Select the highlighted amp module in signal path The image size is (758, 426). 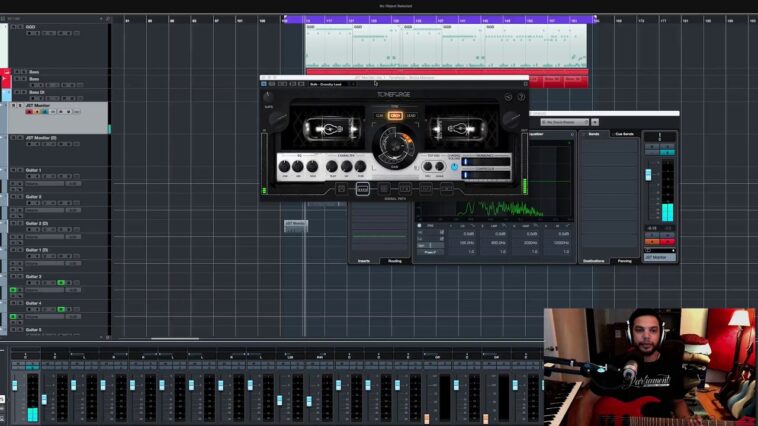tap(363, 189)
